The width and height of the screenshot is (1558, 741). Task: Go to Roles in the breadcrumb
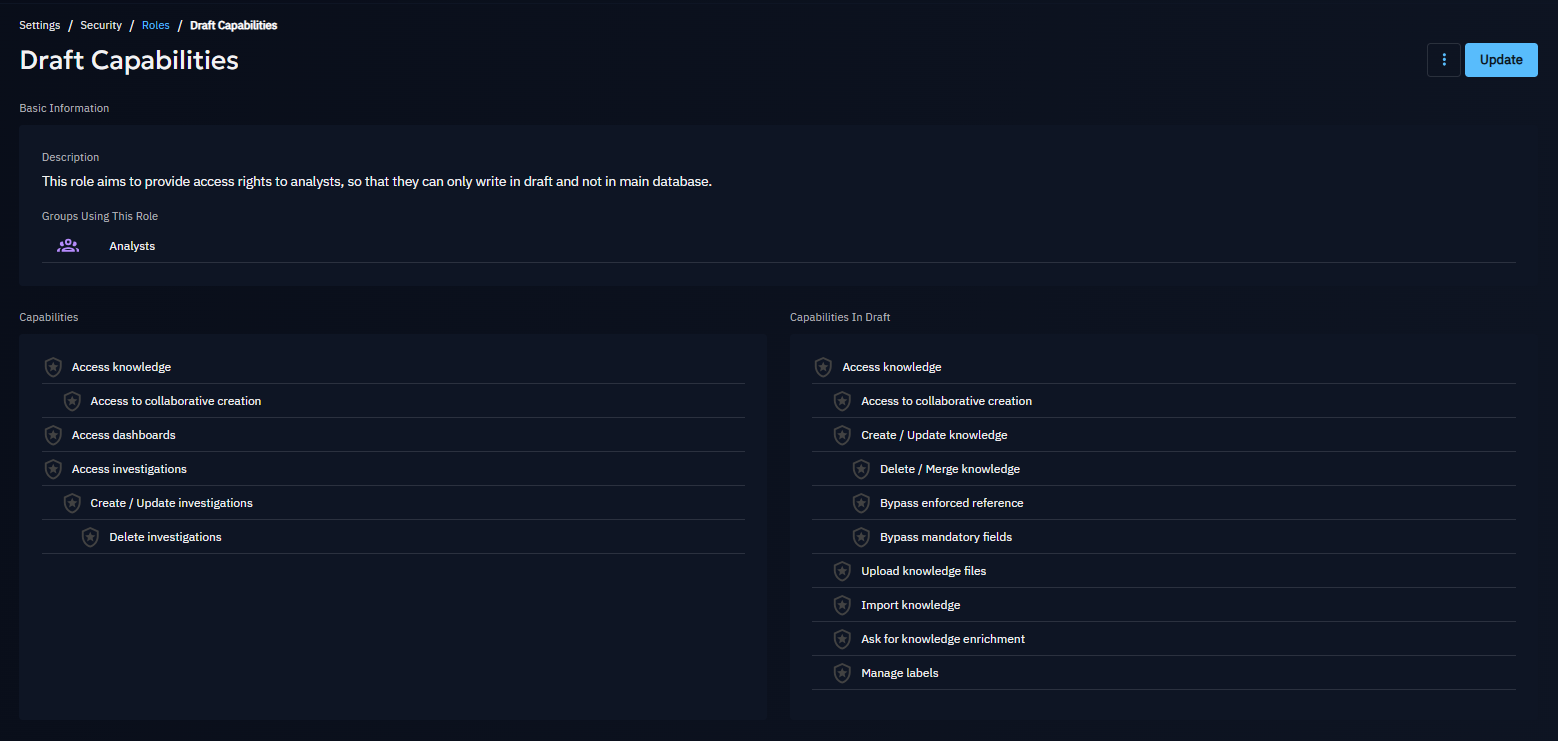(155, 25)
